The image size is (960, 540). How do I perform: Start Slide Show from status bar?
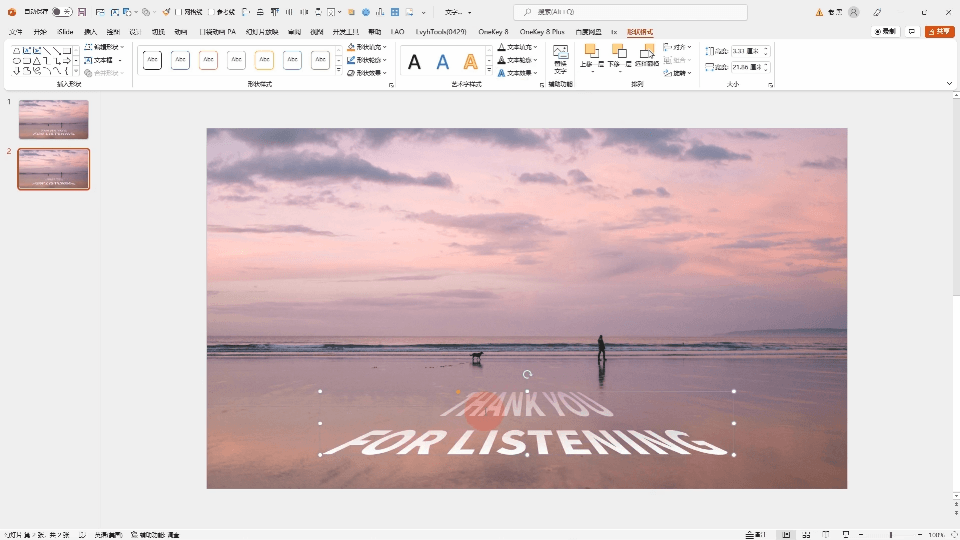pos(846,534)
